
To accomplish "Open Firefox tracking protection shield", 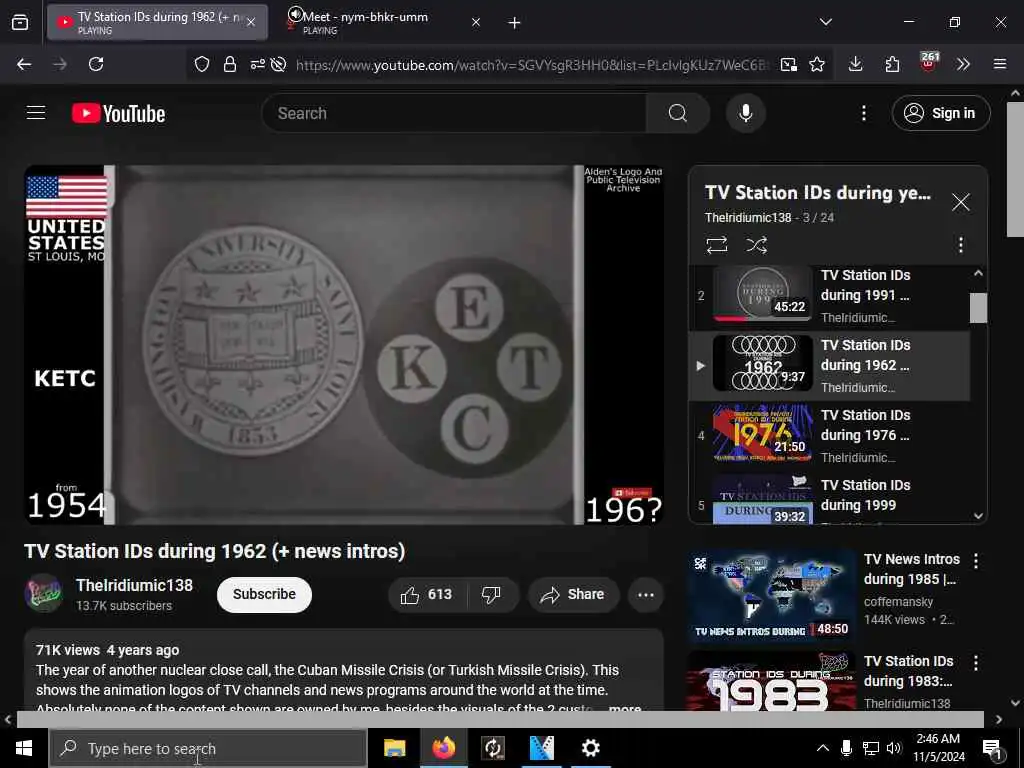I will point(202,64).
